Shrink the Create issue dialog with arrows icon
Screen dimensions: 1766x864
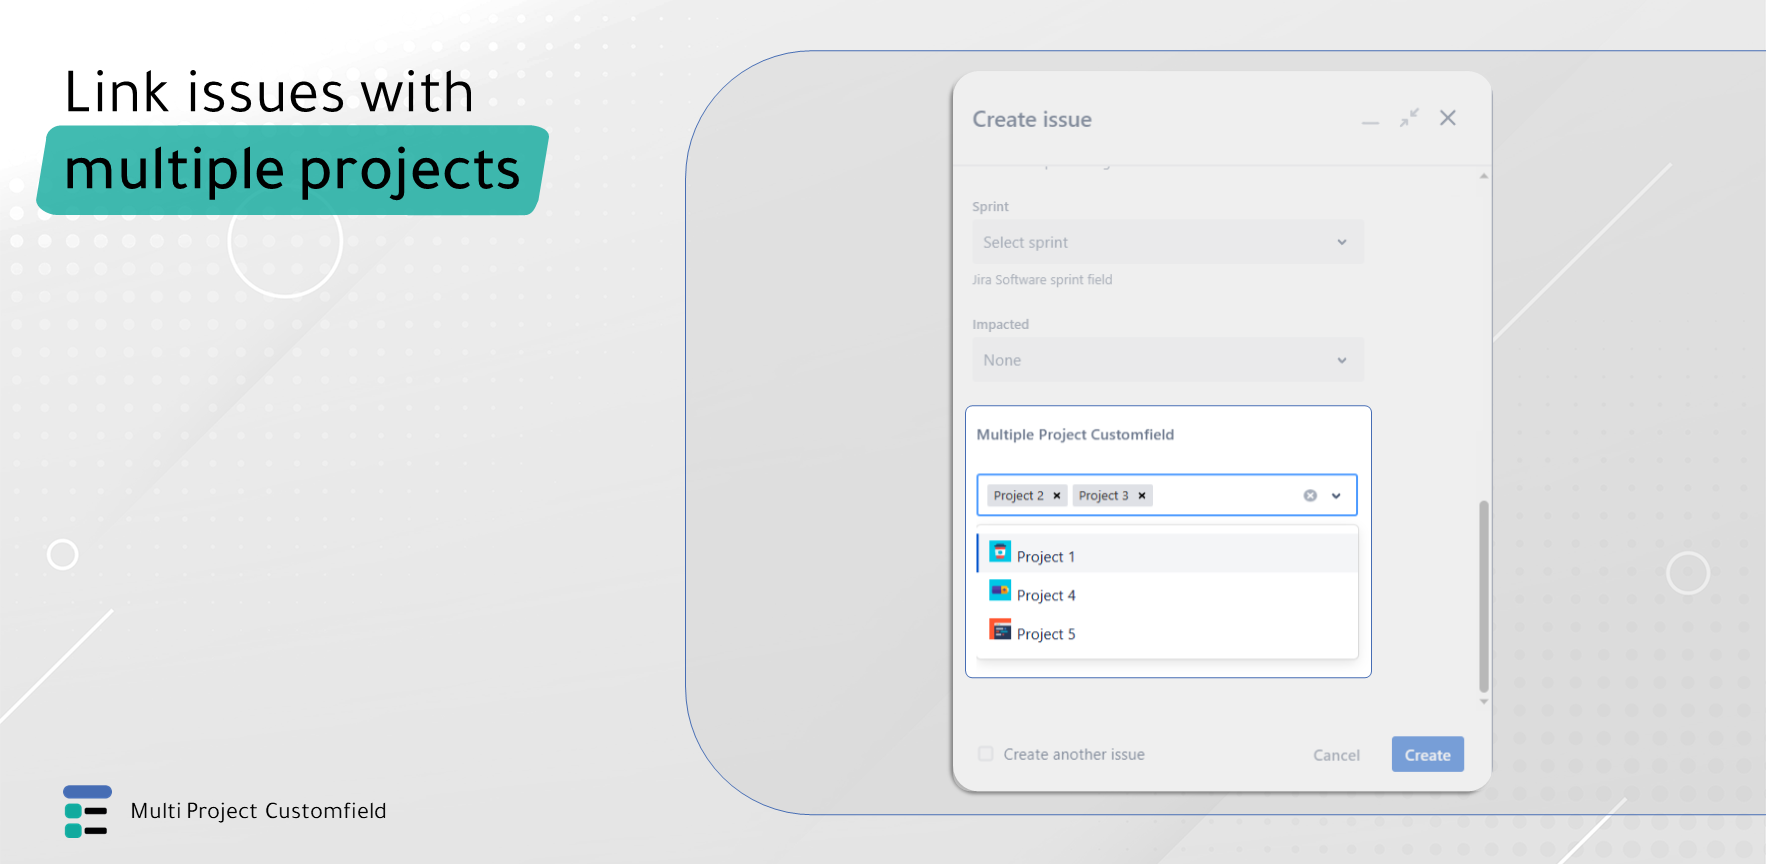pos(1409,118)
